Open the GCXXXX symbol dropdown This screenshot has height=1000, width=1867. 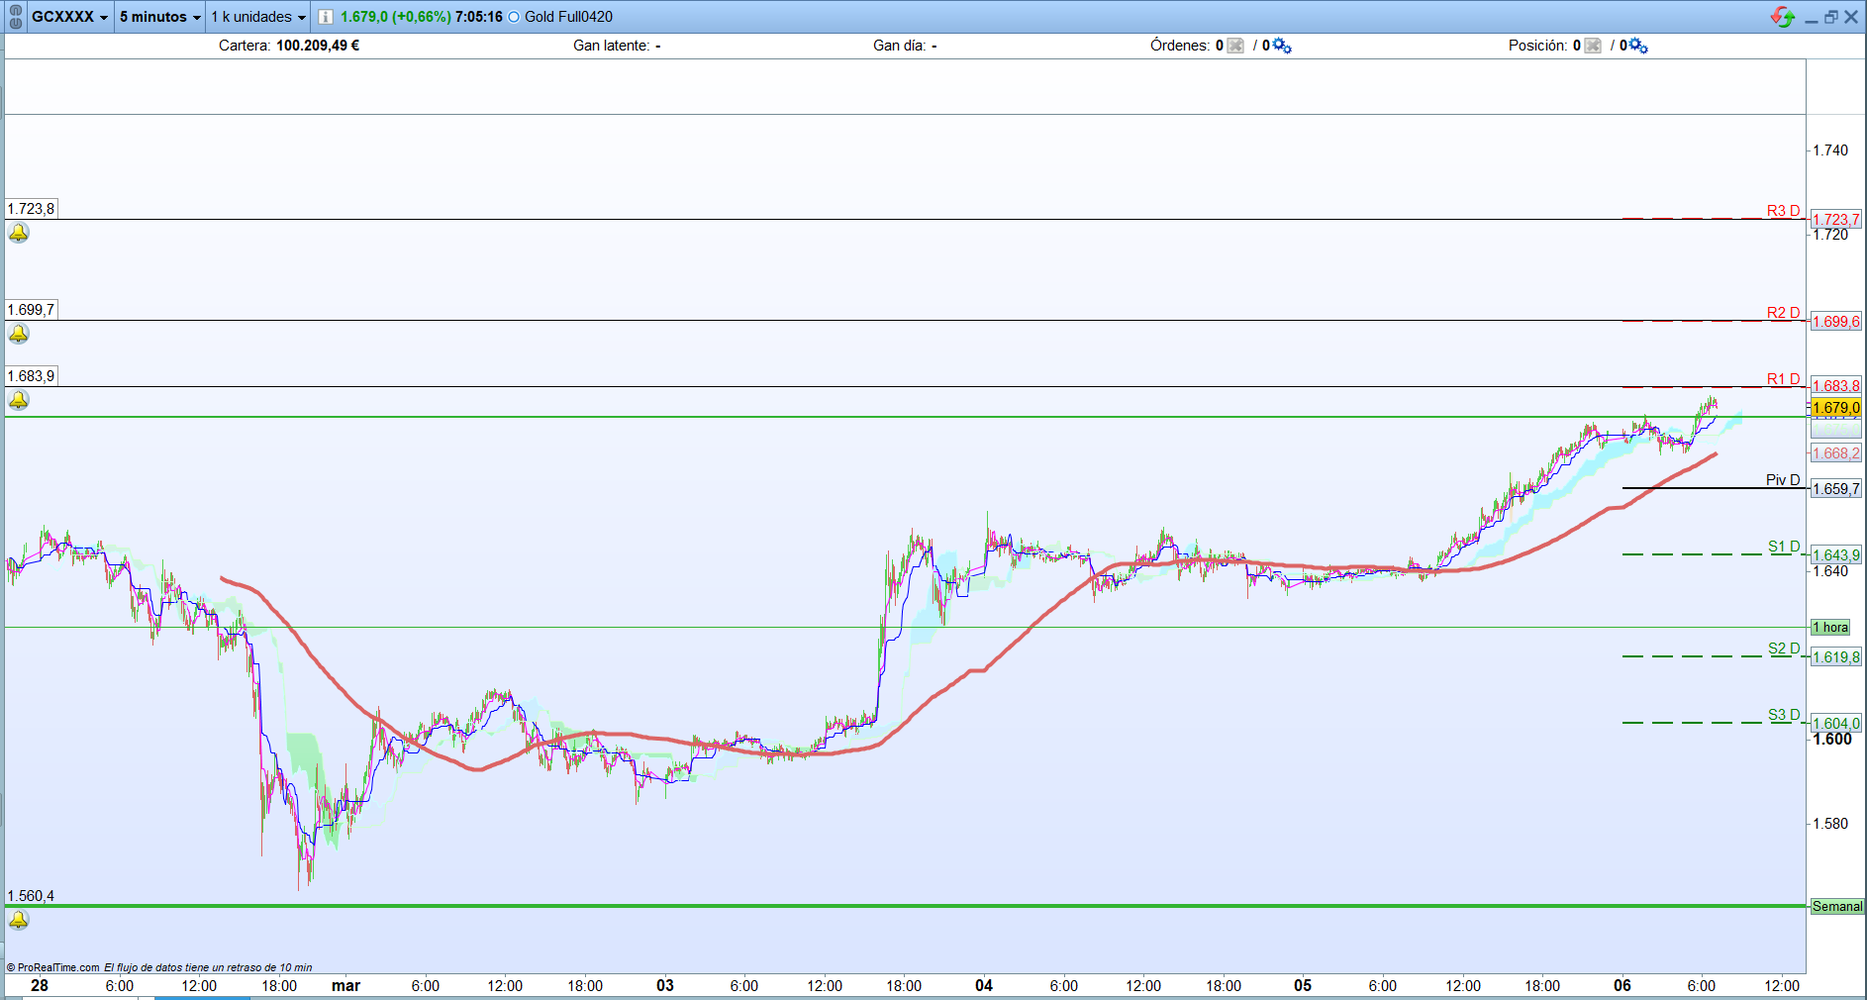pyautogui.click(x=69, y=17)
